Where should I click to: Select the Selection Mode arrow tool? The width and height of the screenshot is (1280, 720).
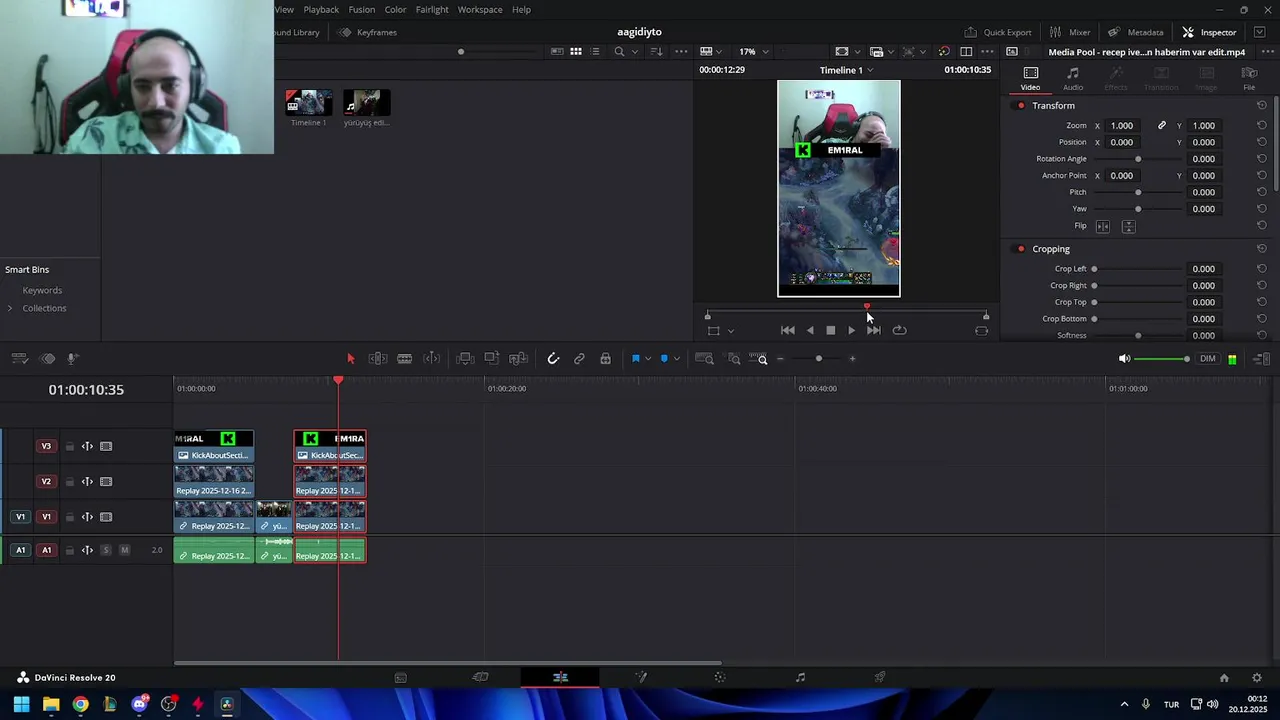(350, 358)
